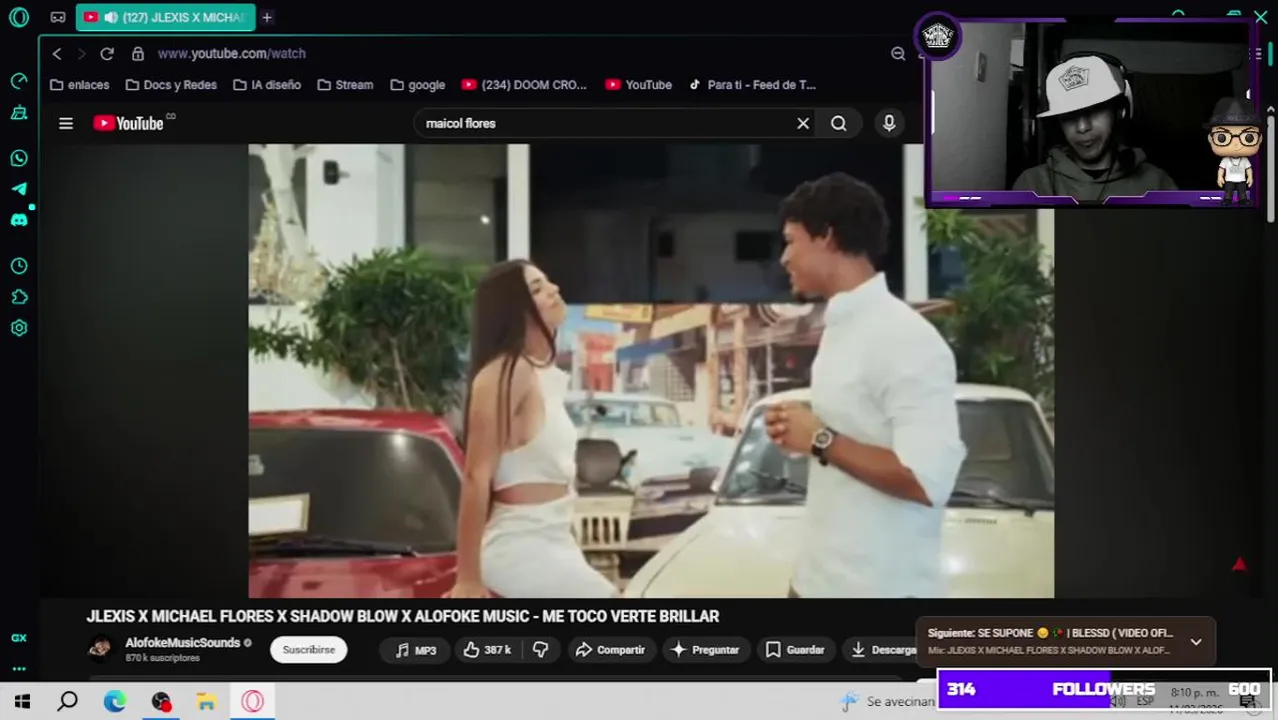Click the Descargar download button
This screenshot has width=1278, height=720.
[x=880, y=650]
